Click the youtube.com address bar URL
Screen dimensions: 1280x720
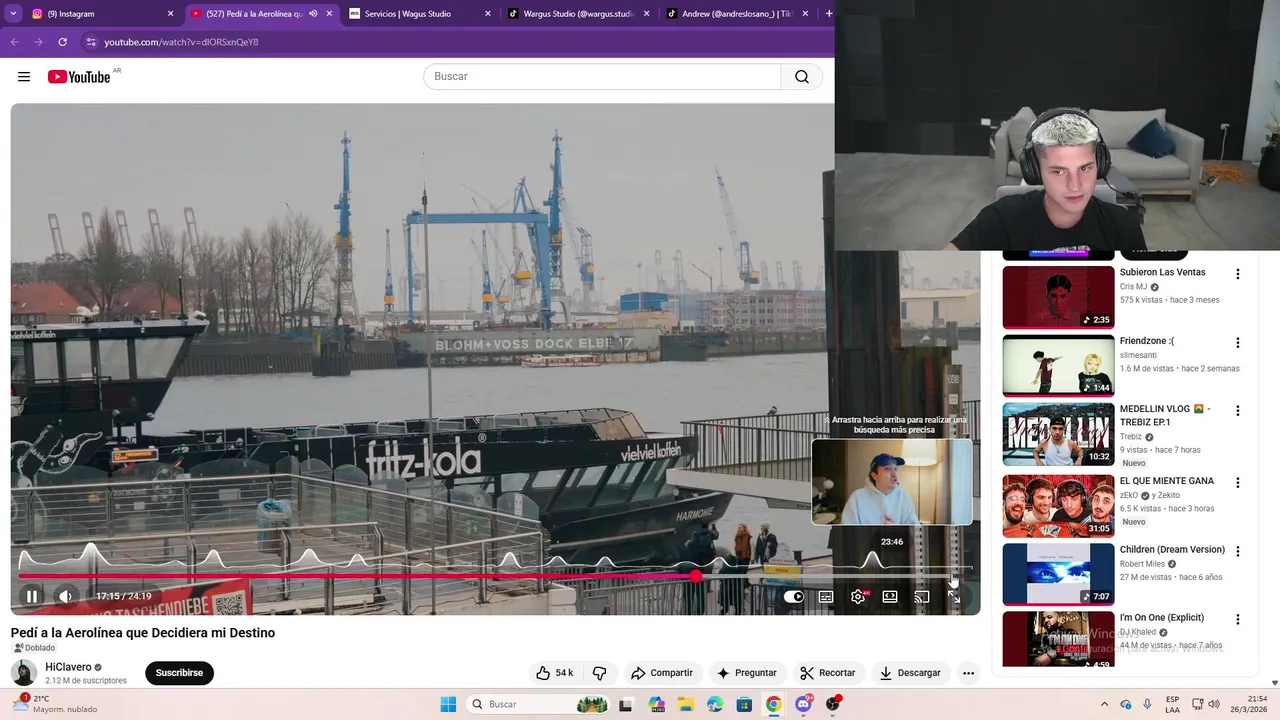pos(181,42)
